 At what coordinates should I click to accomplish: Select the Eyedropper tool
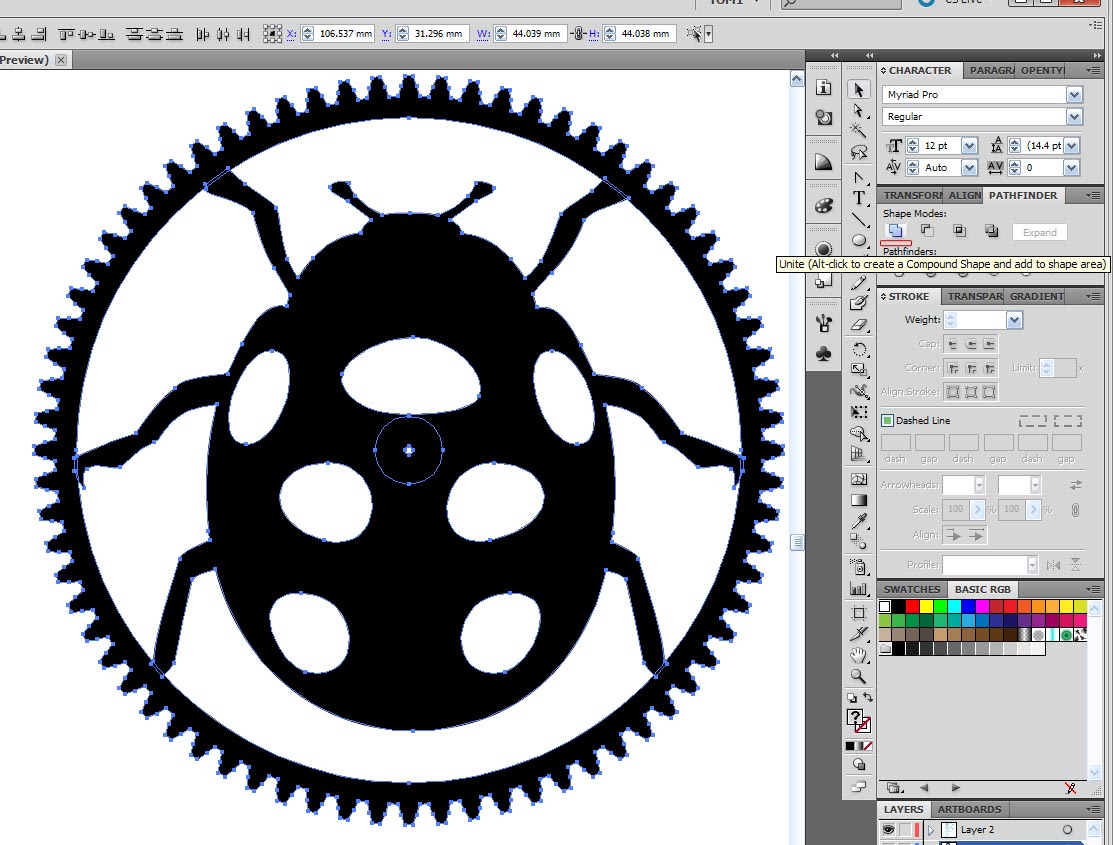[x=859, y=521]
